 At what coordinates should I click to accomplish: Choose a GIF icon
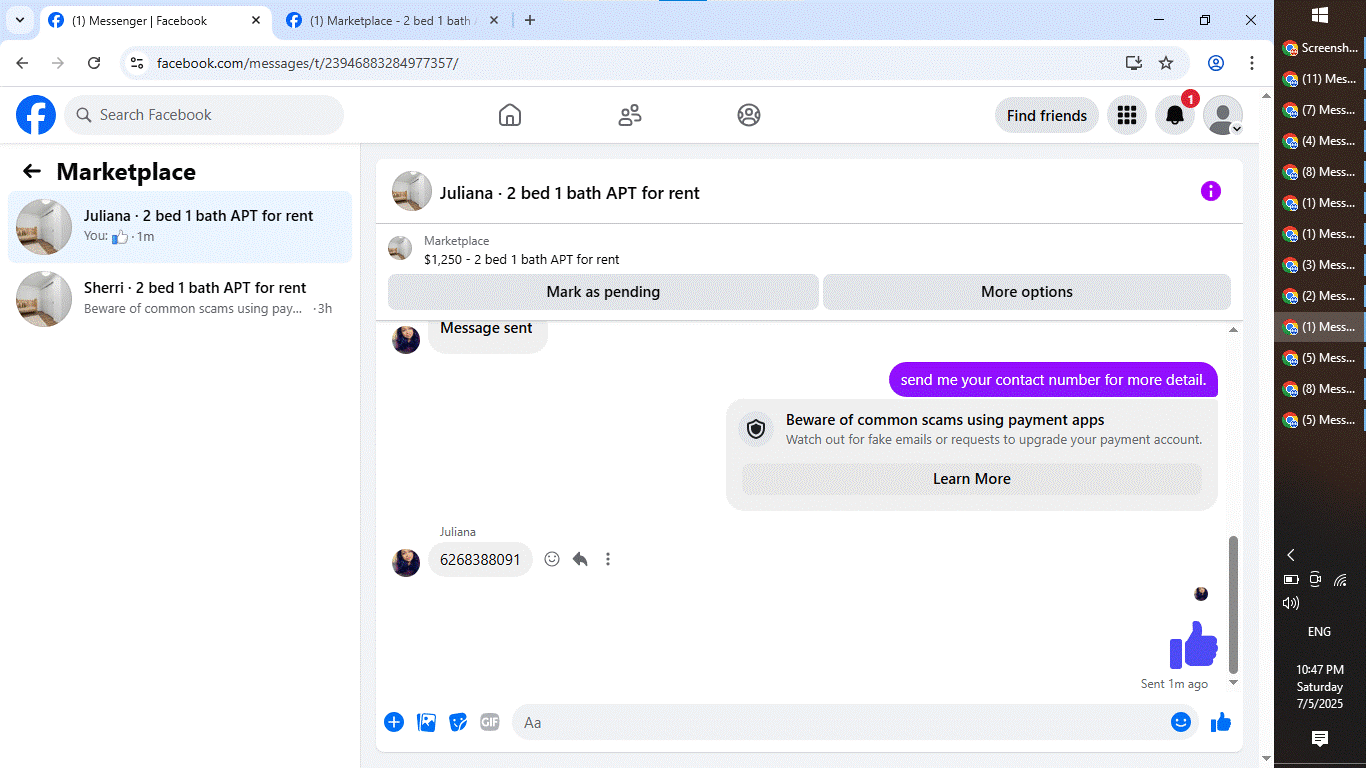coord(490,722)
